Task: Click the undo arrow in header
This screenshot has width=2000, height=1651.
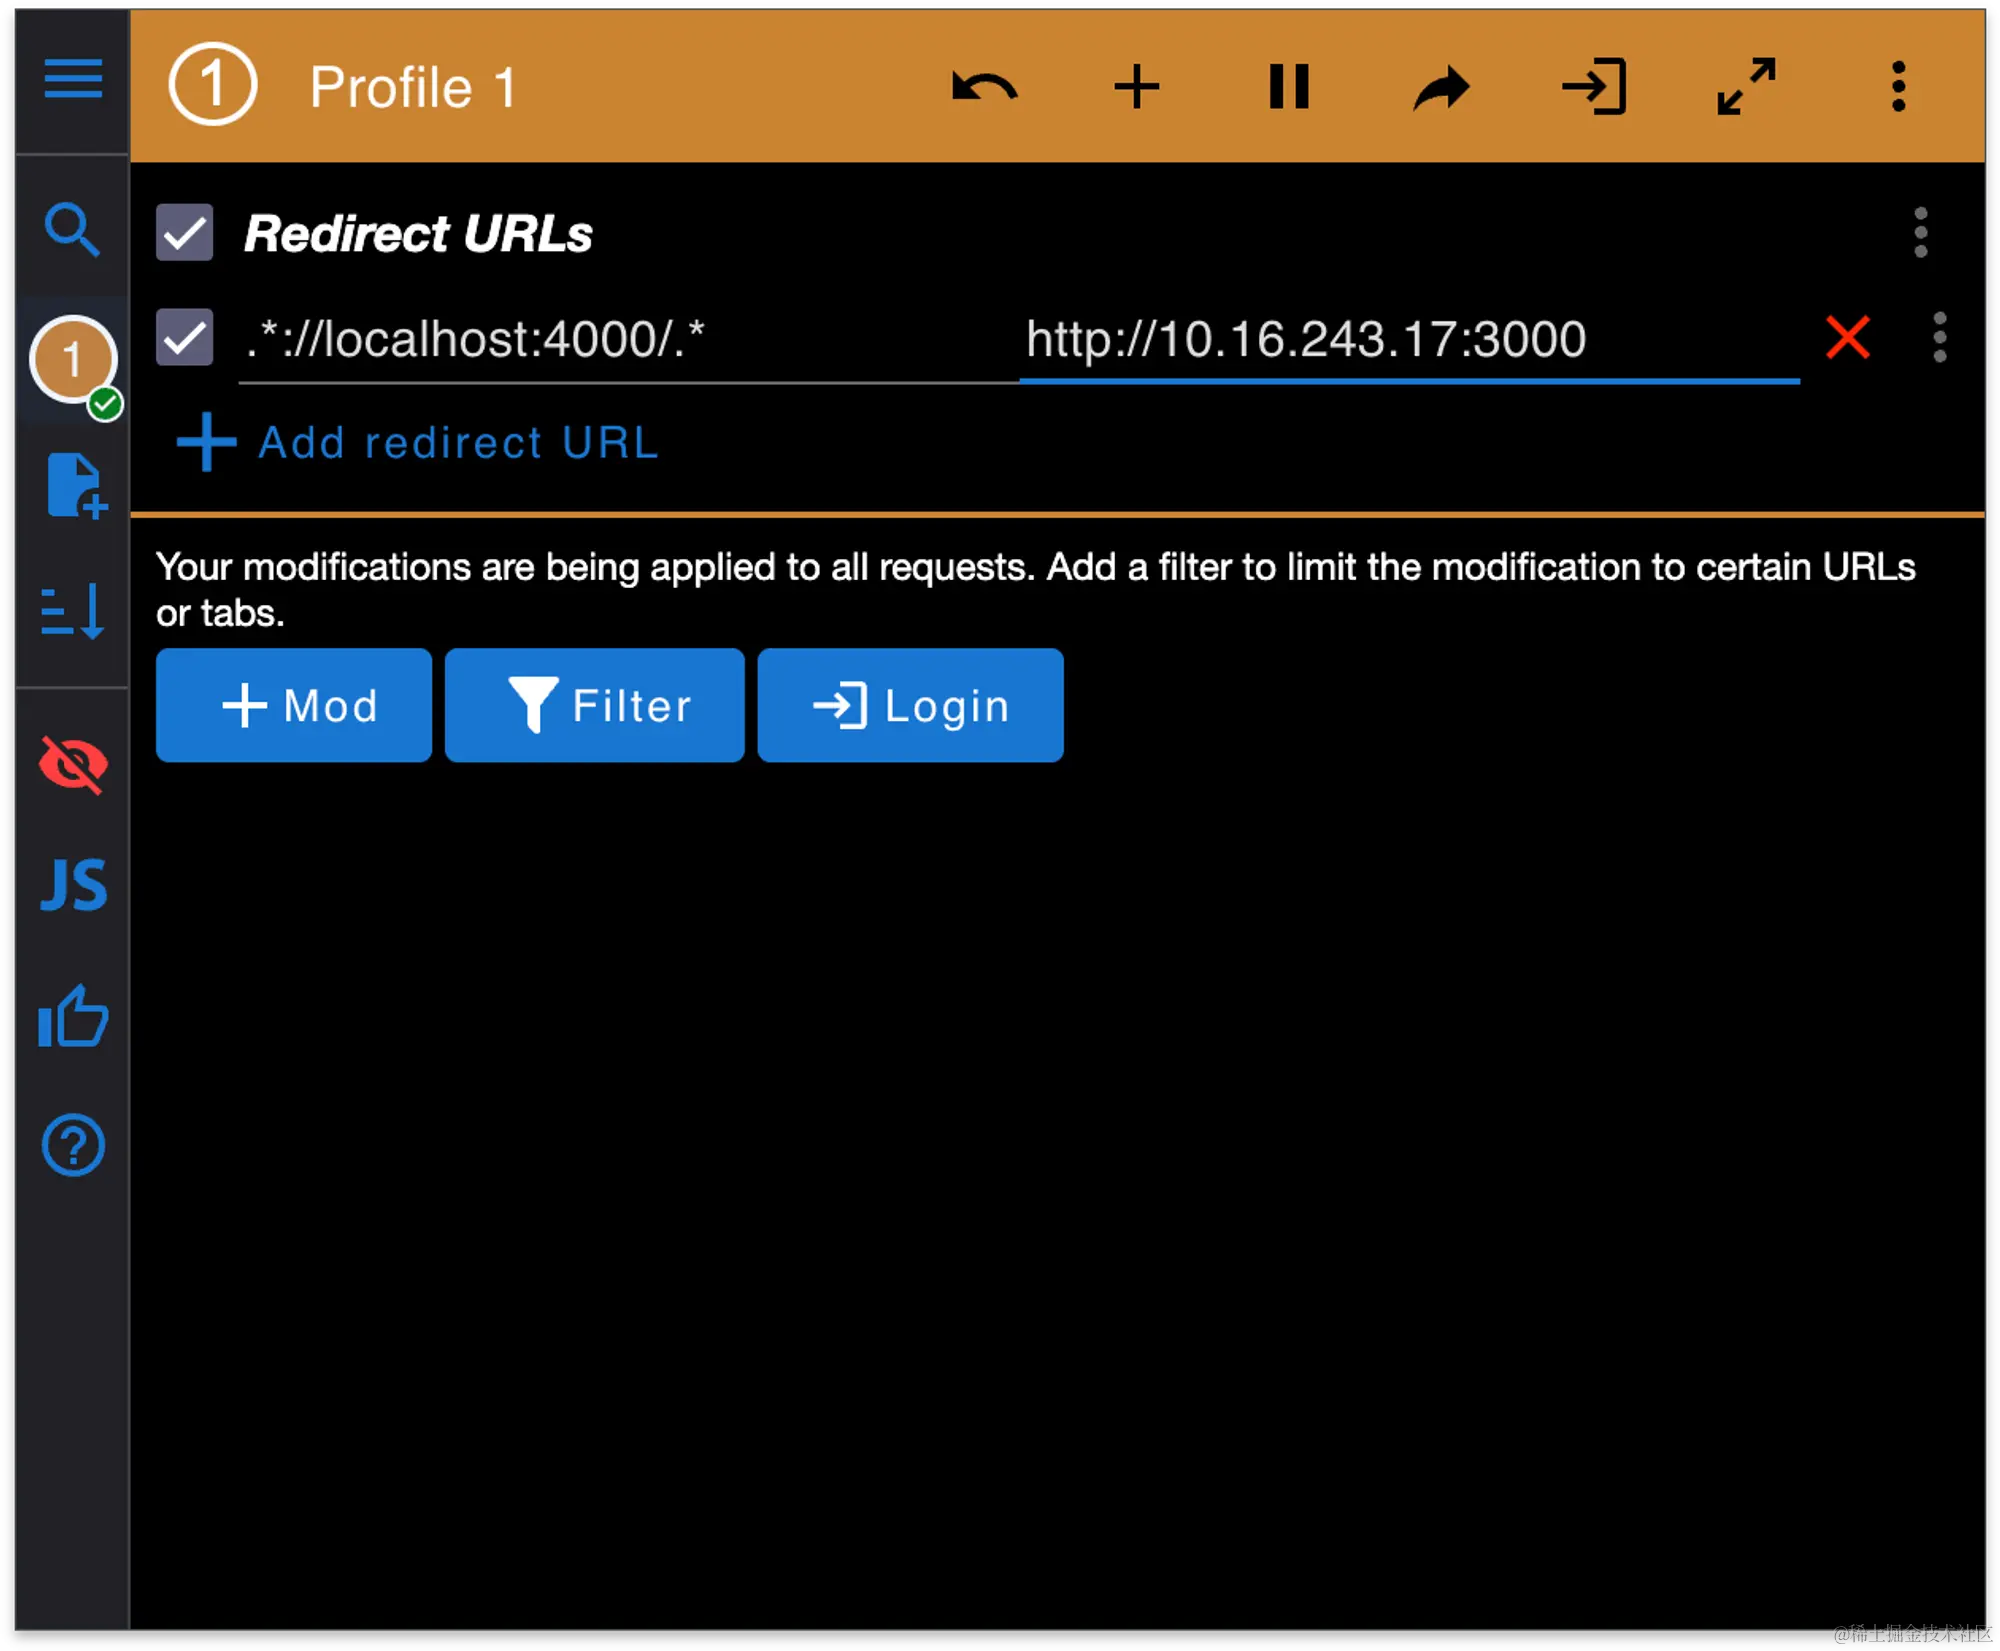Action: click(x=984, y=87)
